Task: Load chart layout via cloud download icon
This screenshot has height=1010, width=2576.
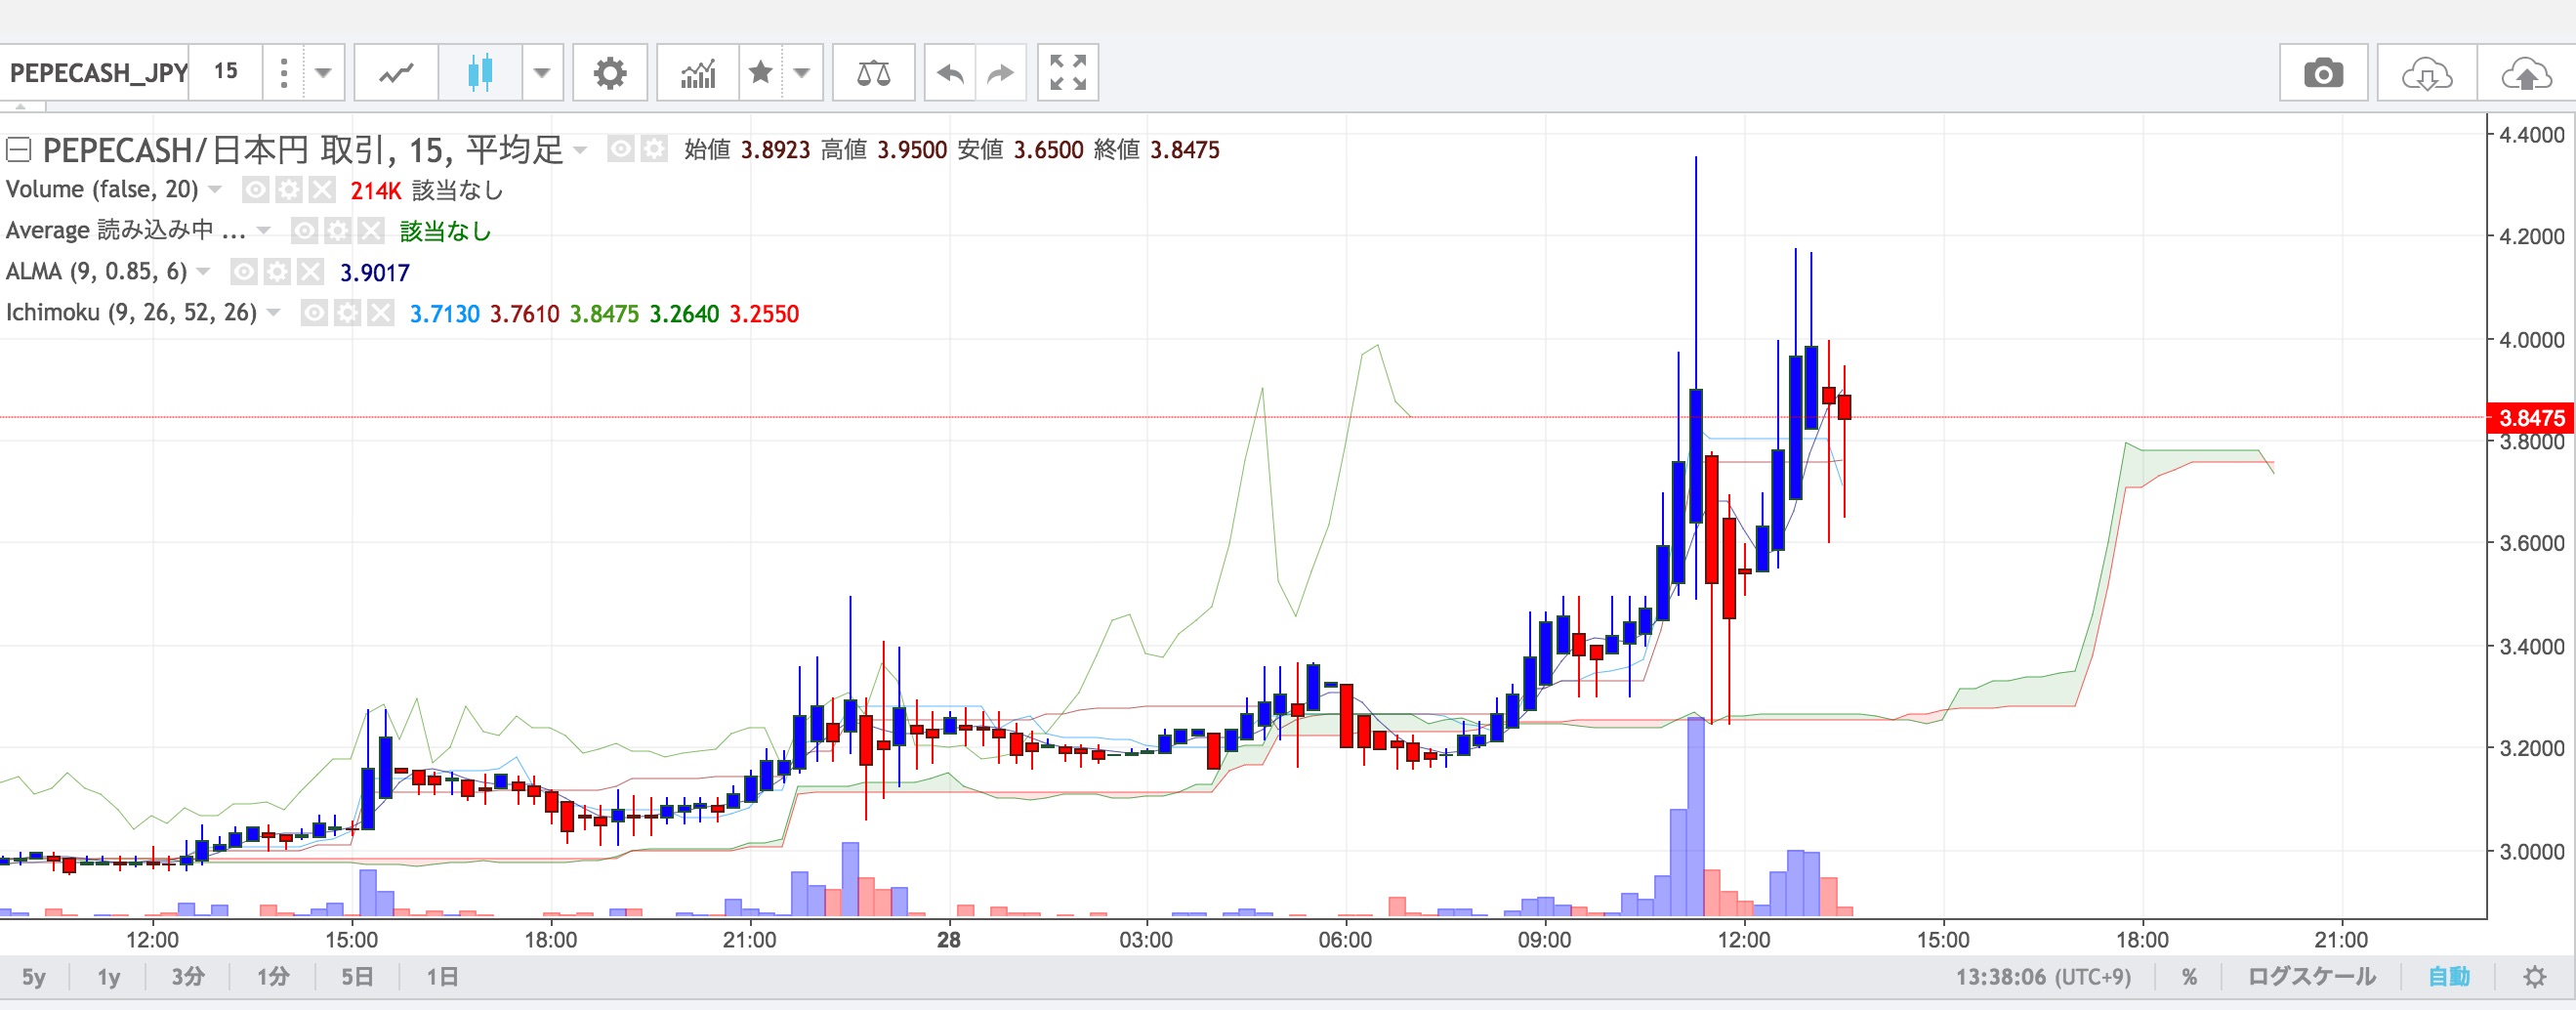Action: pos(2427,73)
